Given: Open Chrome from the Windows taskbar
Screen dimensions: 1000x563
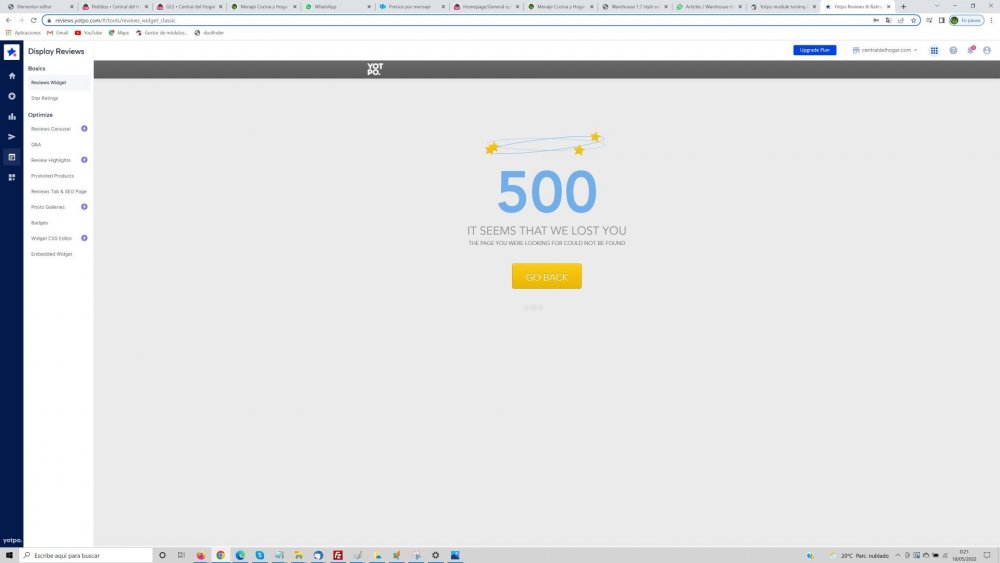Looking at the screenshot, I should click(221, 555).
